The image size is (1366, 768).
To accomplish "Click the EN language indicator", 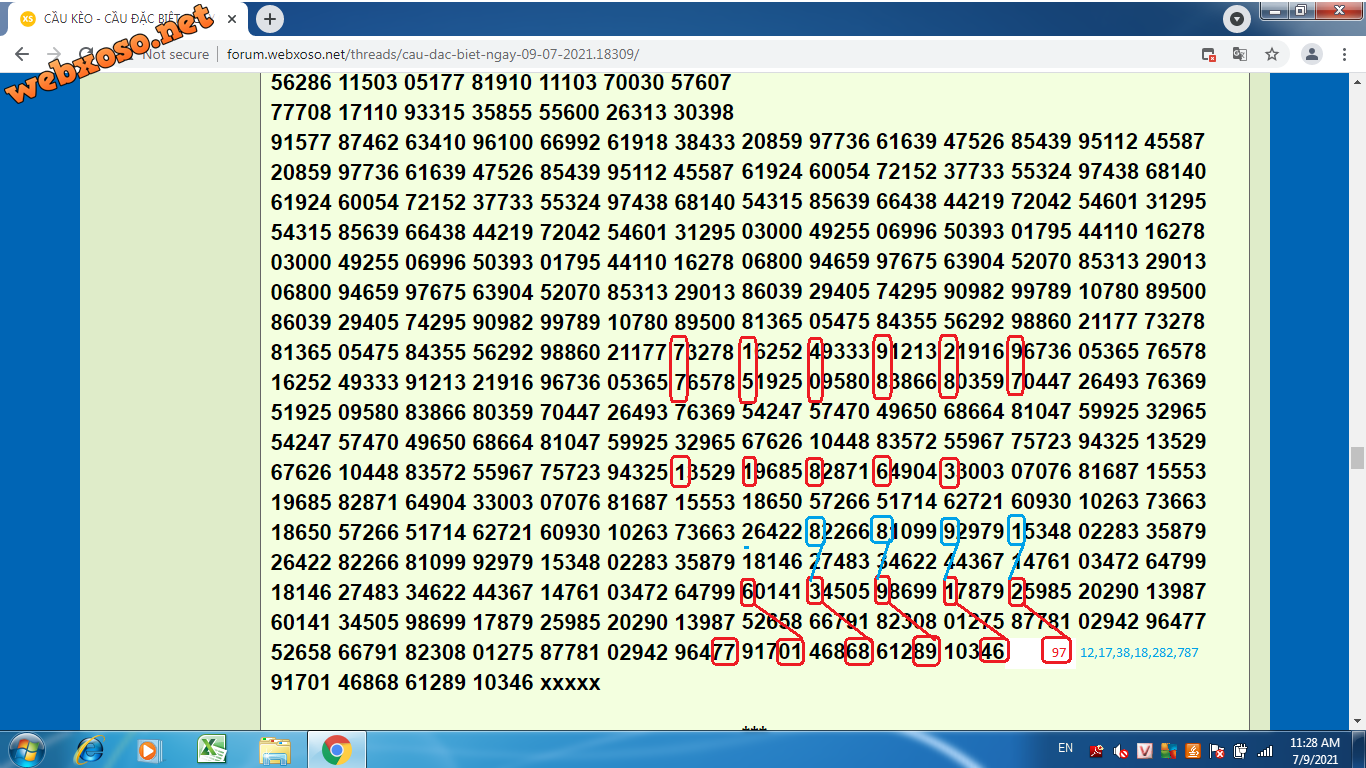I will click(x=1065, y=748).
